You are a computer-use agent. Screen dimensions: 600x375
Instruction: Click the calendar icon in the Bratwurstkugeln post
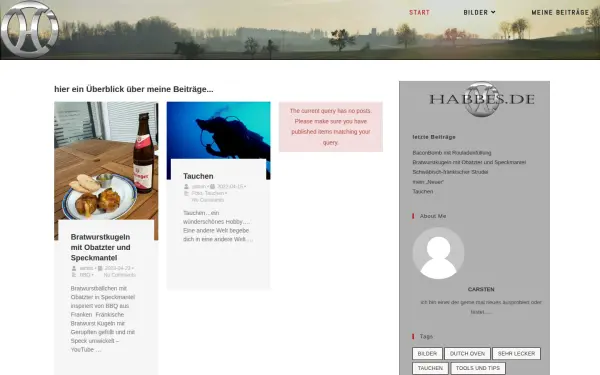click(x=100, y=268)
